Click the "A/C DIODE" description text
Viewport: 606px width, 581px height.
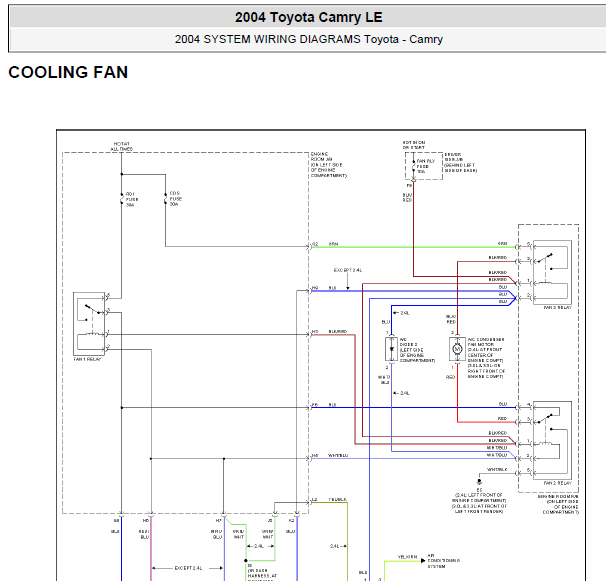(417, 350)
